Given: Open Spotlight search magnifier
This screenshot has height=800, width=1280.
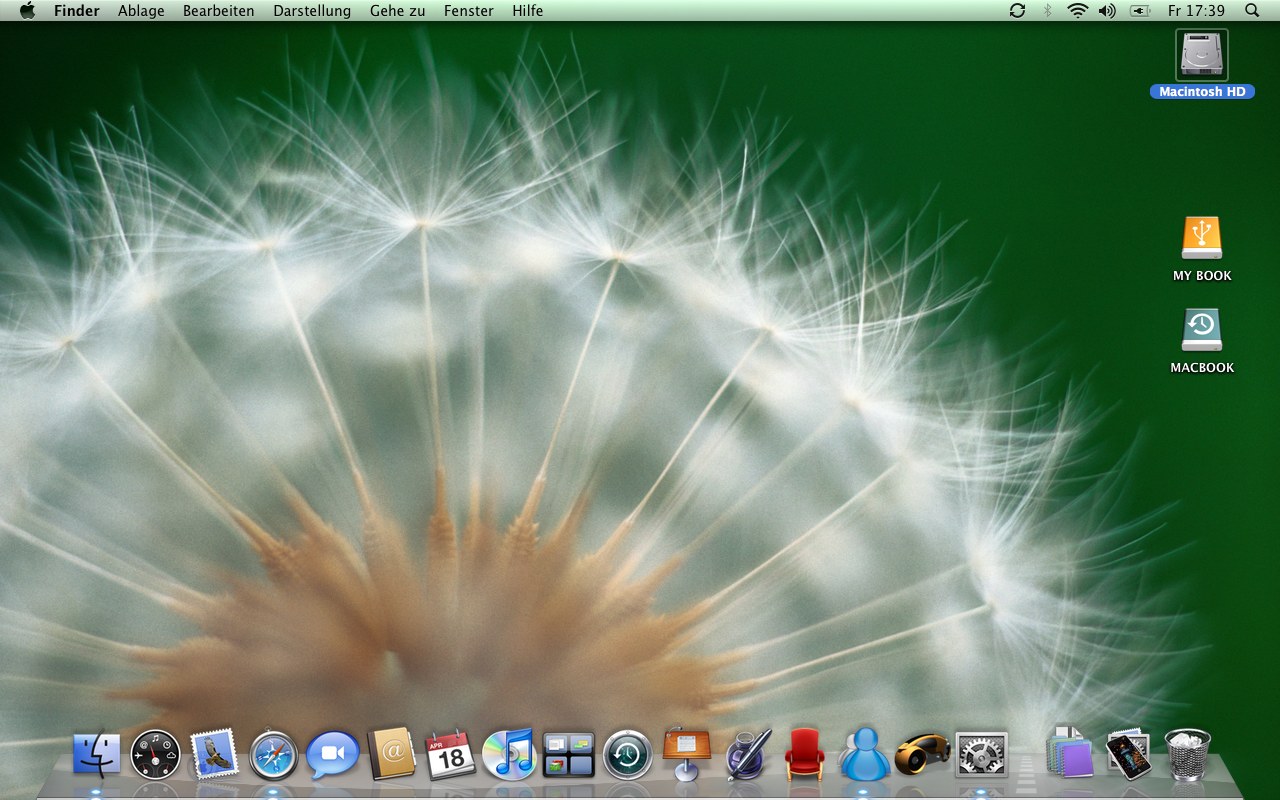Looking at the screenshot, I should click(x=1252, y=11).
